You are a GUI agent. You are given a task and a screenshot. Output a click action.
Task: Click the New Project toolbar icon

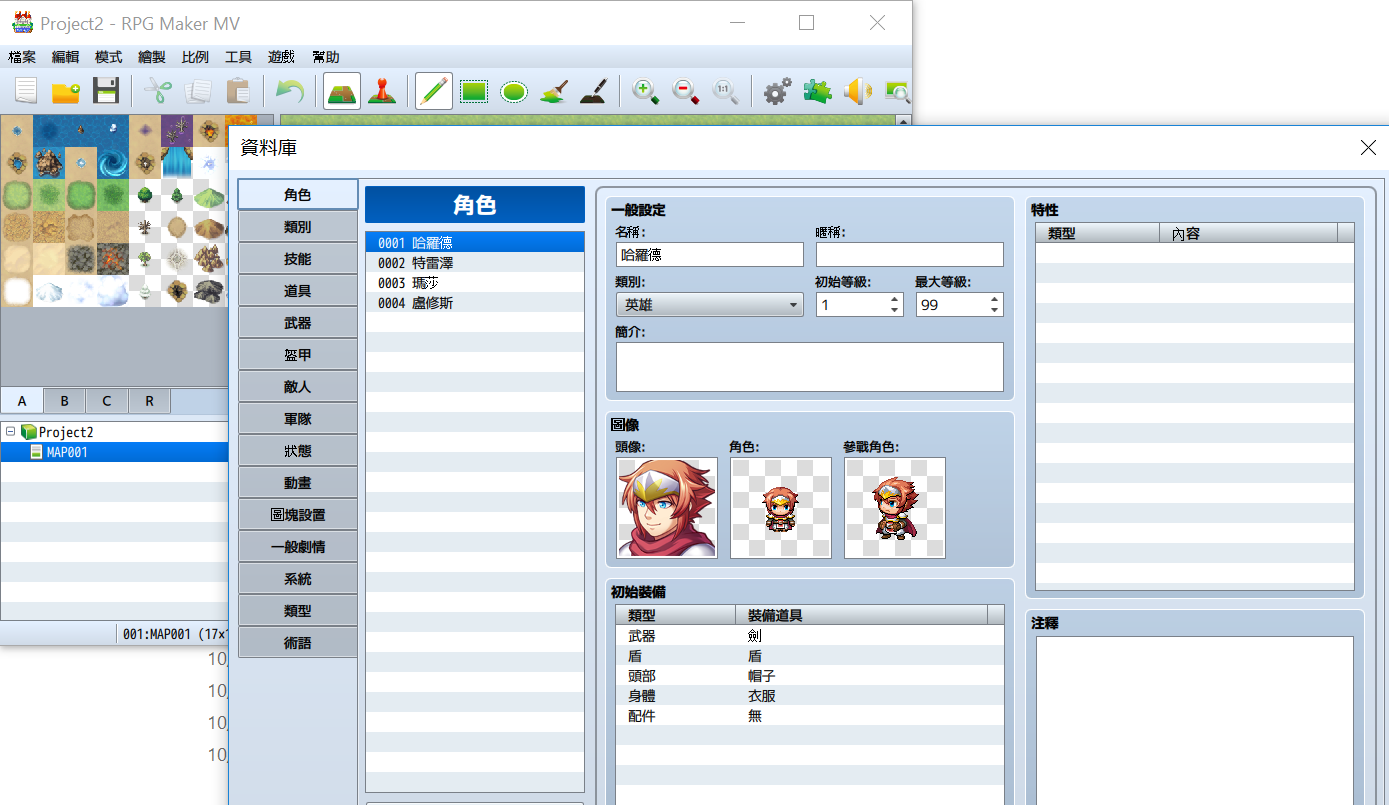pyautogui.click(x=26, y=92)
